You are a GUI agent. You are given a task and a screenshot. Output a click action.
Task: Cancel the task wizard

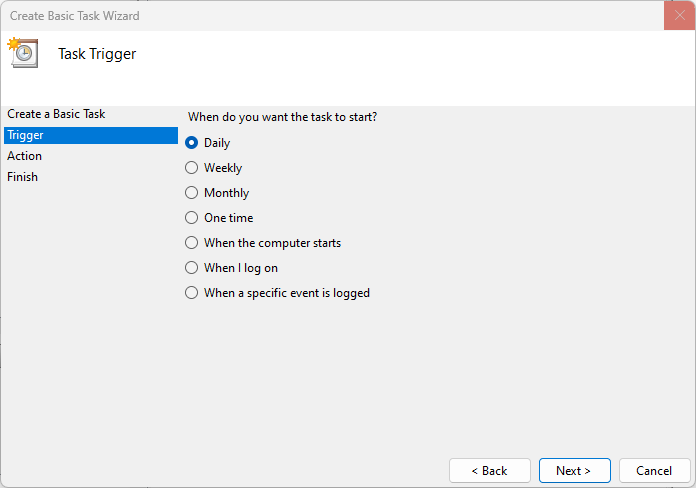point(654,471)
